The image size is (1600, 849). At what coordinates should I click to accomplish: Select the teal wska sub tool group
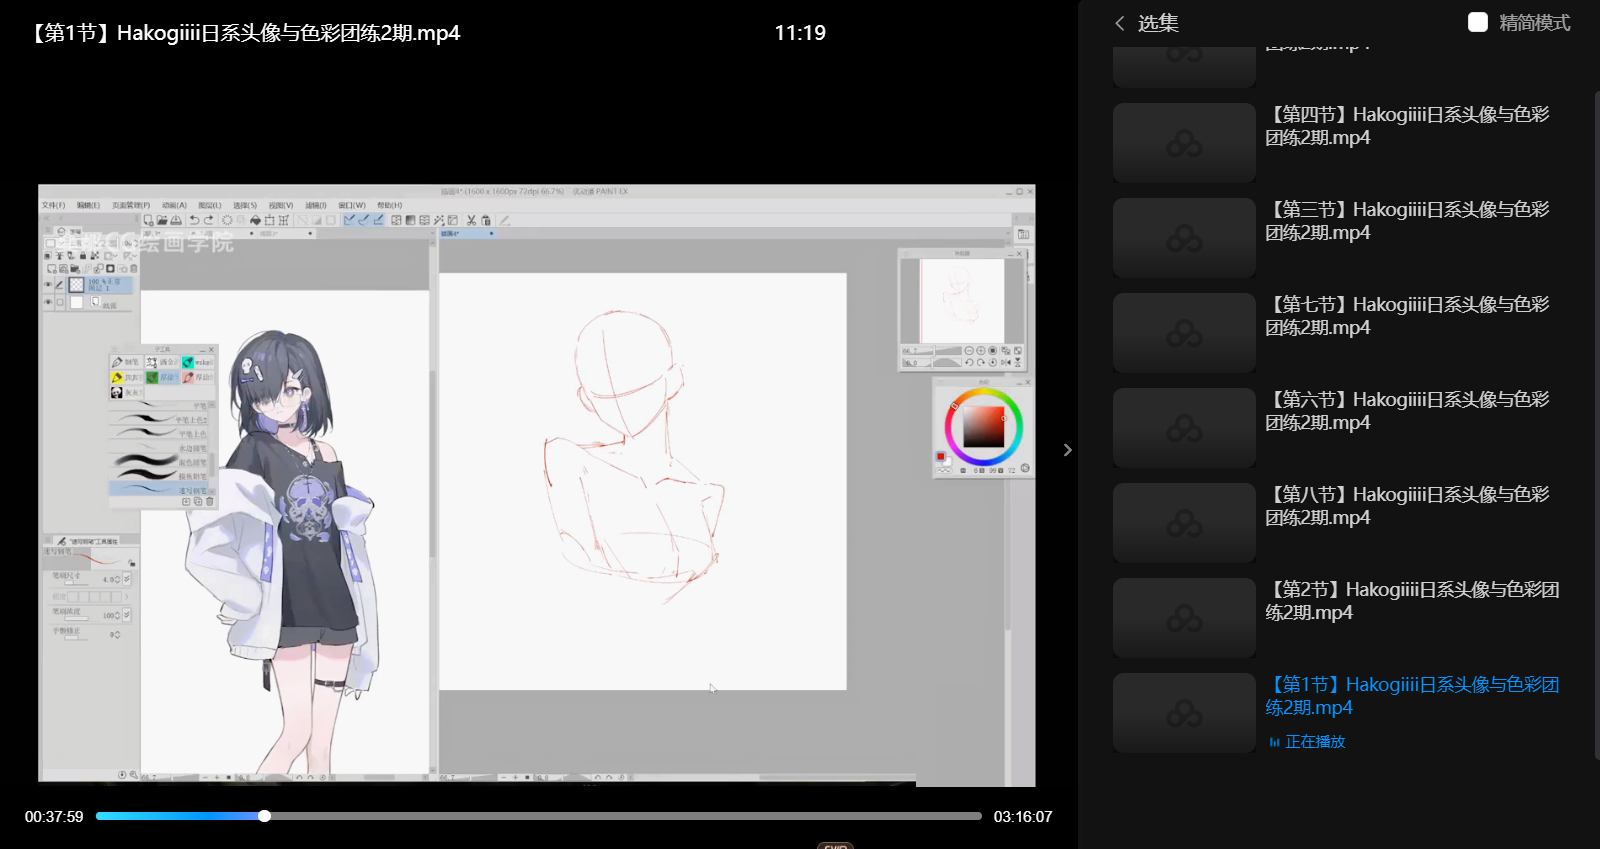tap(198, 362)
